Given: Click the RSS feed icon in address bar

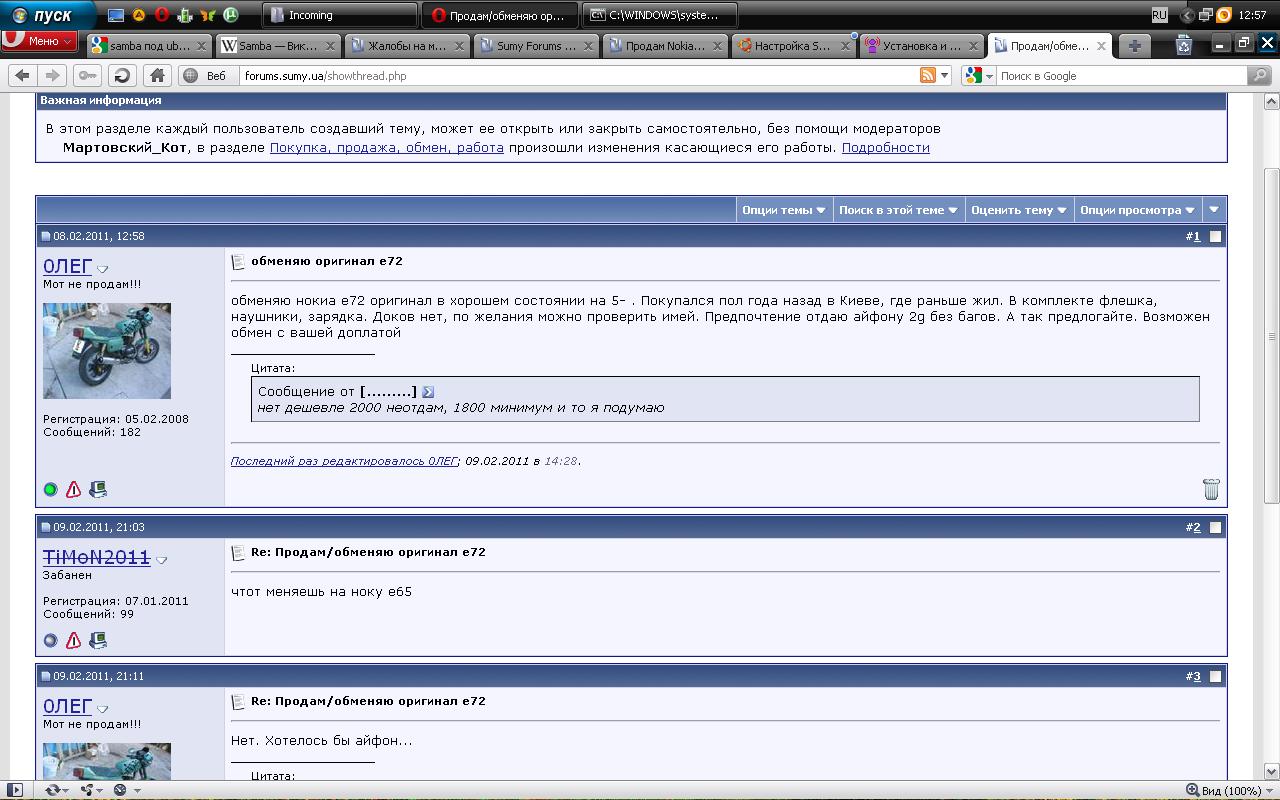Looking at the screenshot, I should tap(928, 76).
